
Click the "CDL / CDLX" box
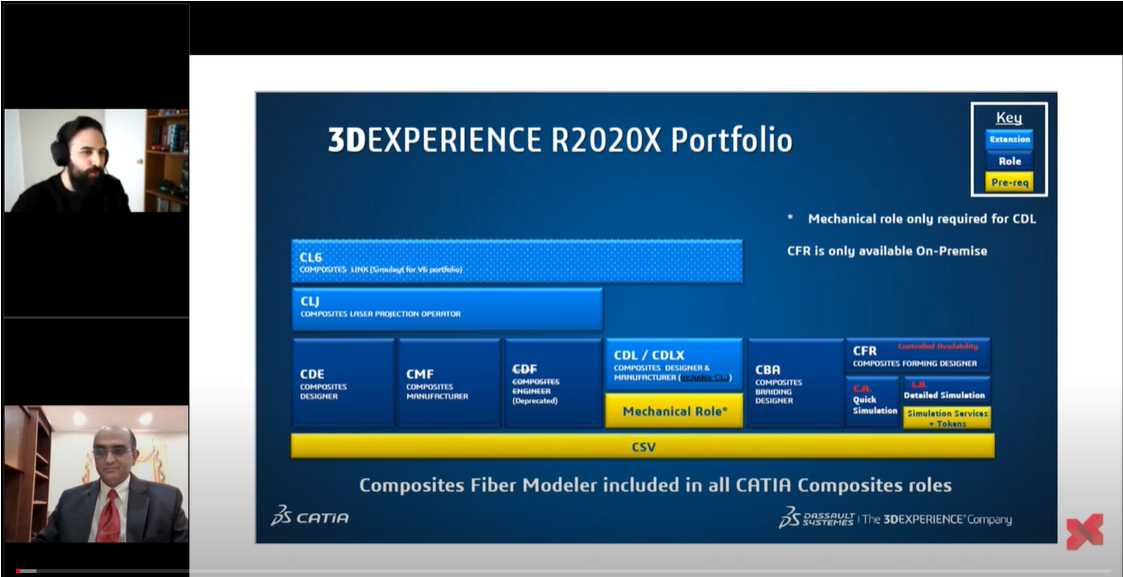pos(674,364)
